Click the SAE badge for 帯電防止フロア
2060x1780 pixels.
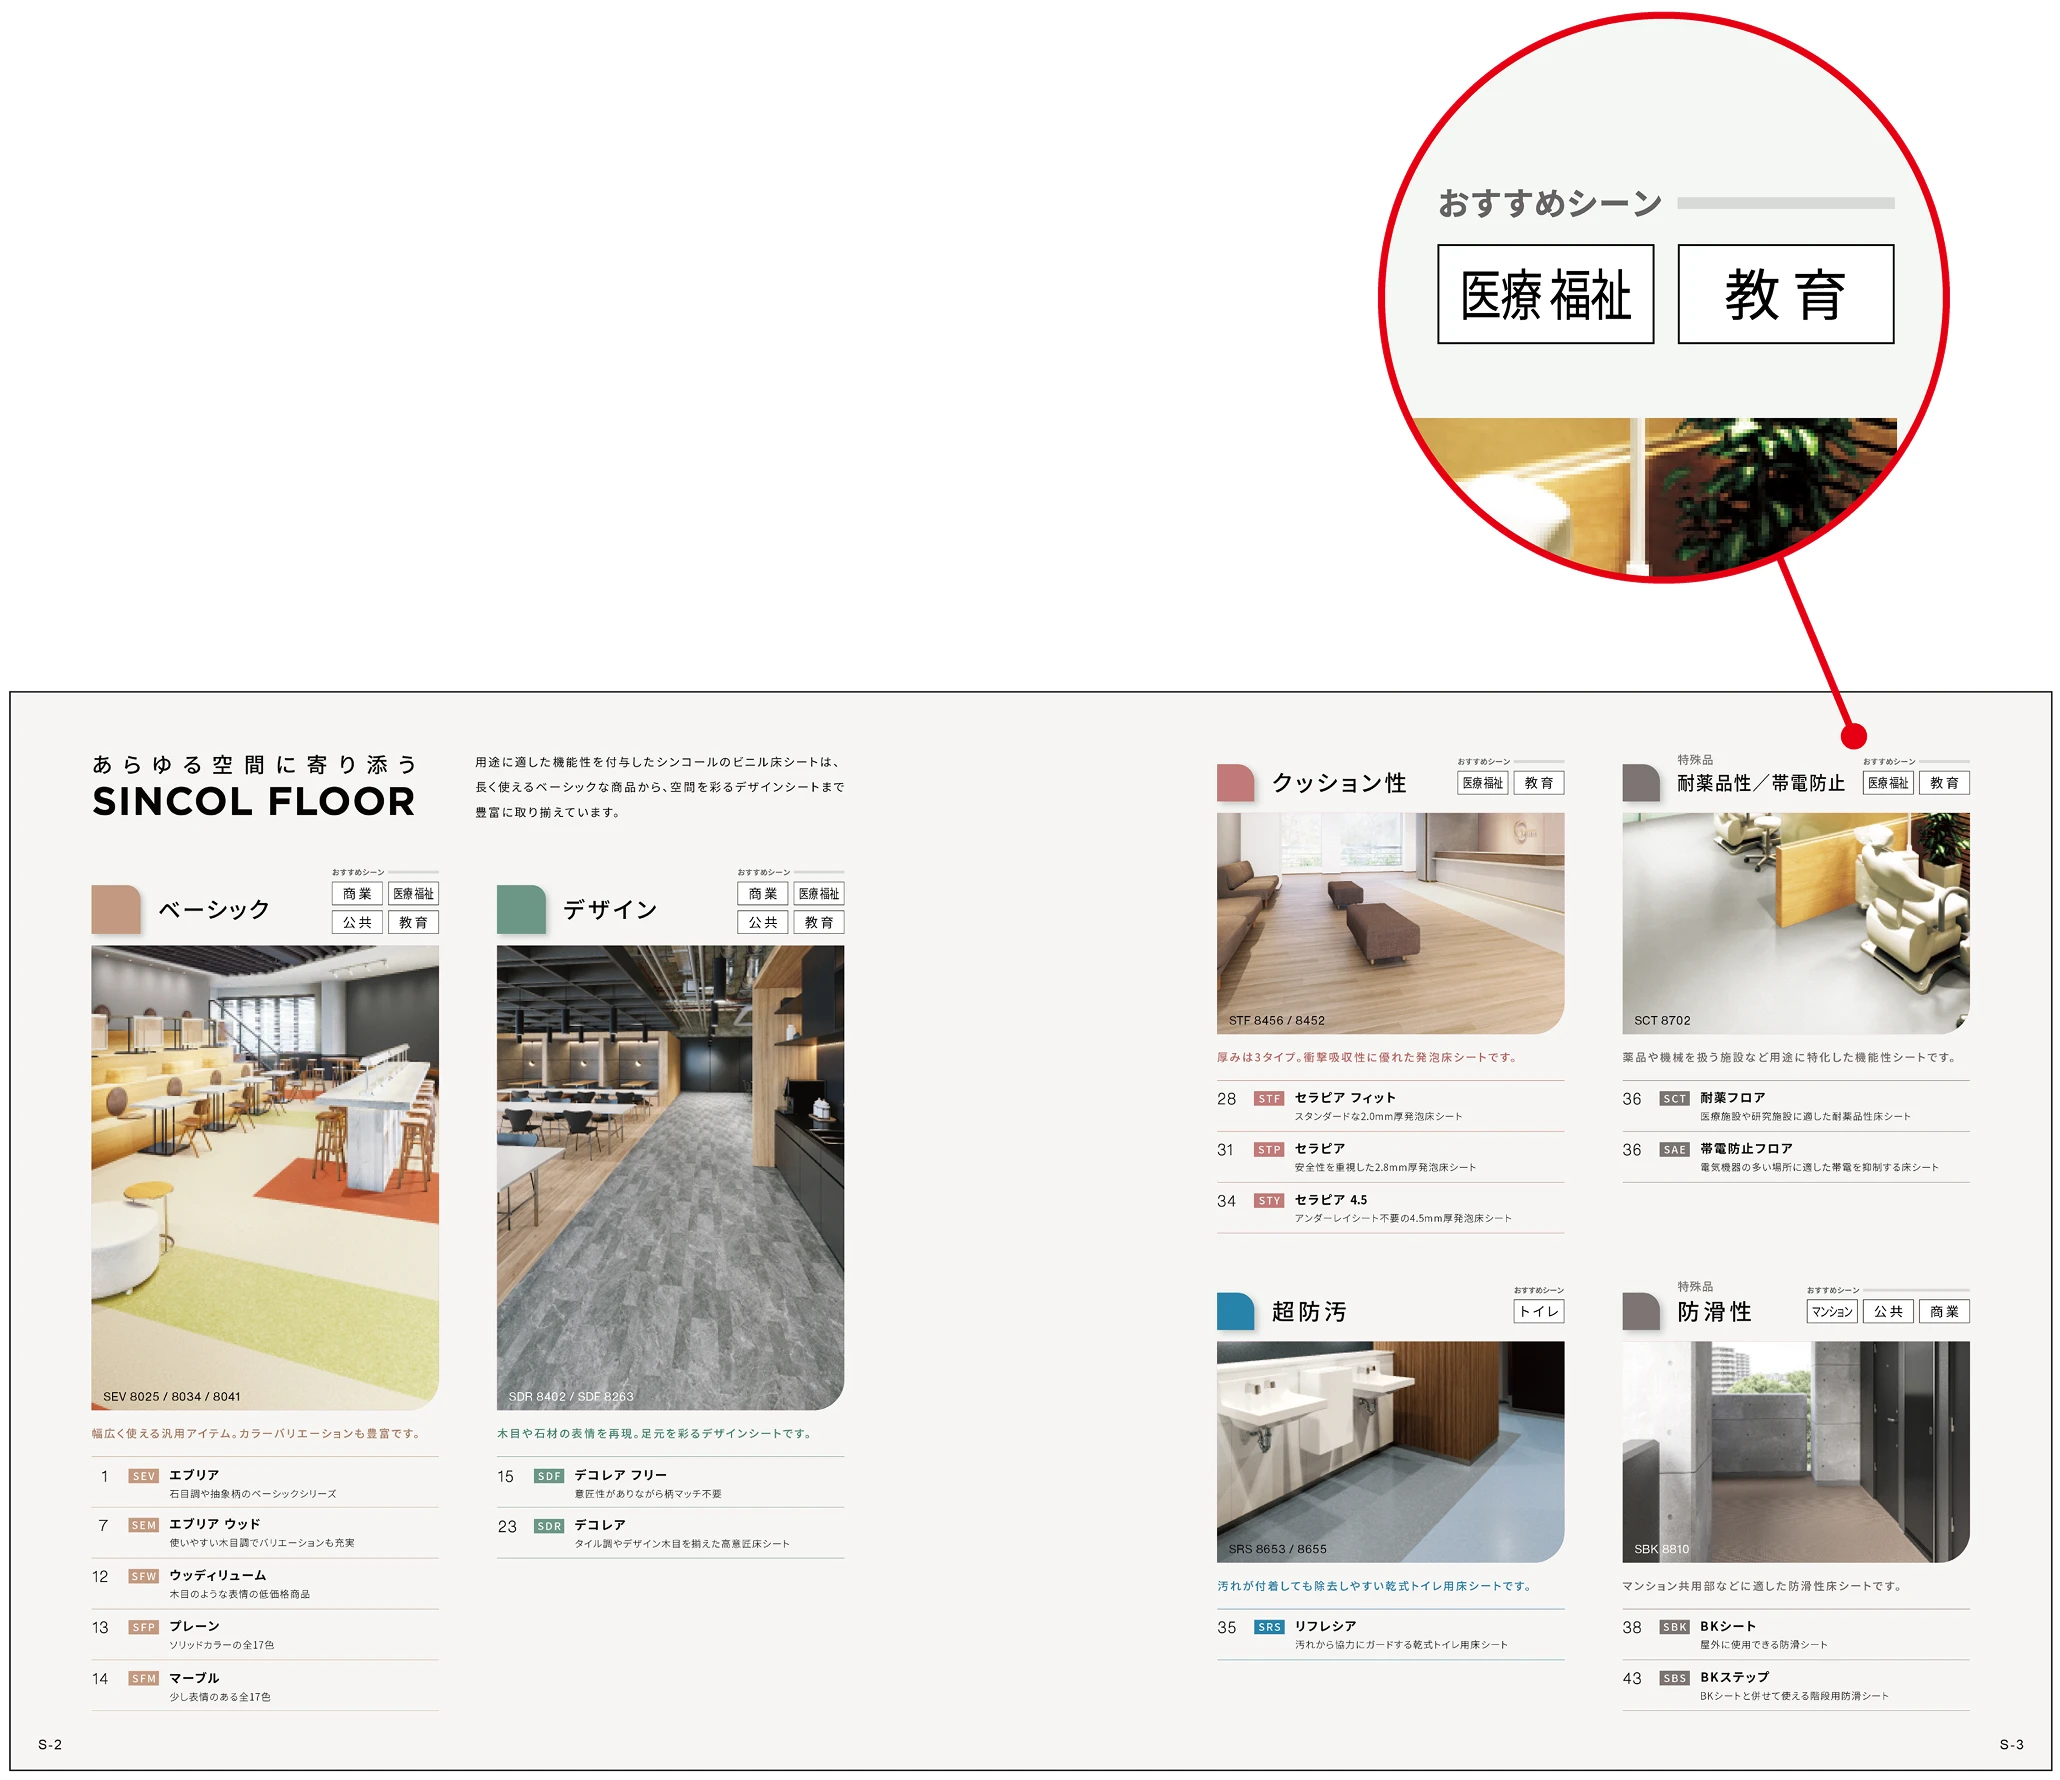(1674, 1150)
